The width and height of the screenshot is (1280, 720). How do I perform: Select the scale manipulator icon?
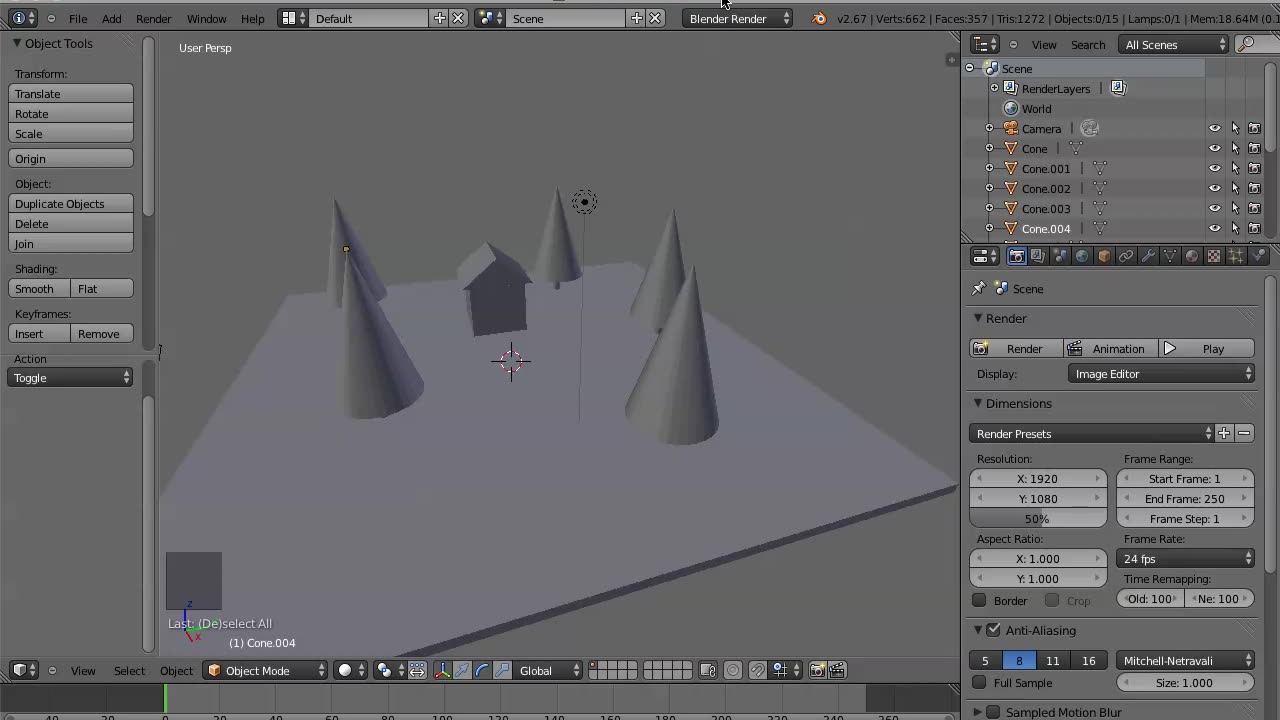click(x=502, y=670)
